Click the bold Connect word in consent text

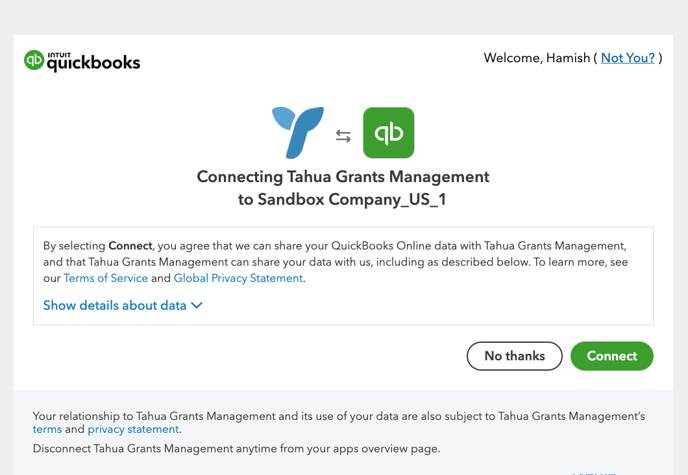coord(130,246)
